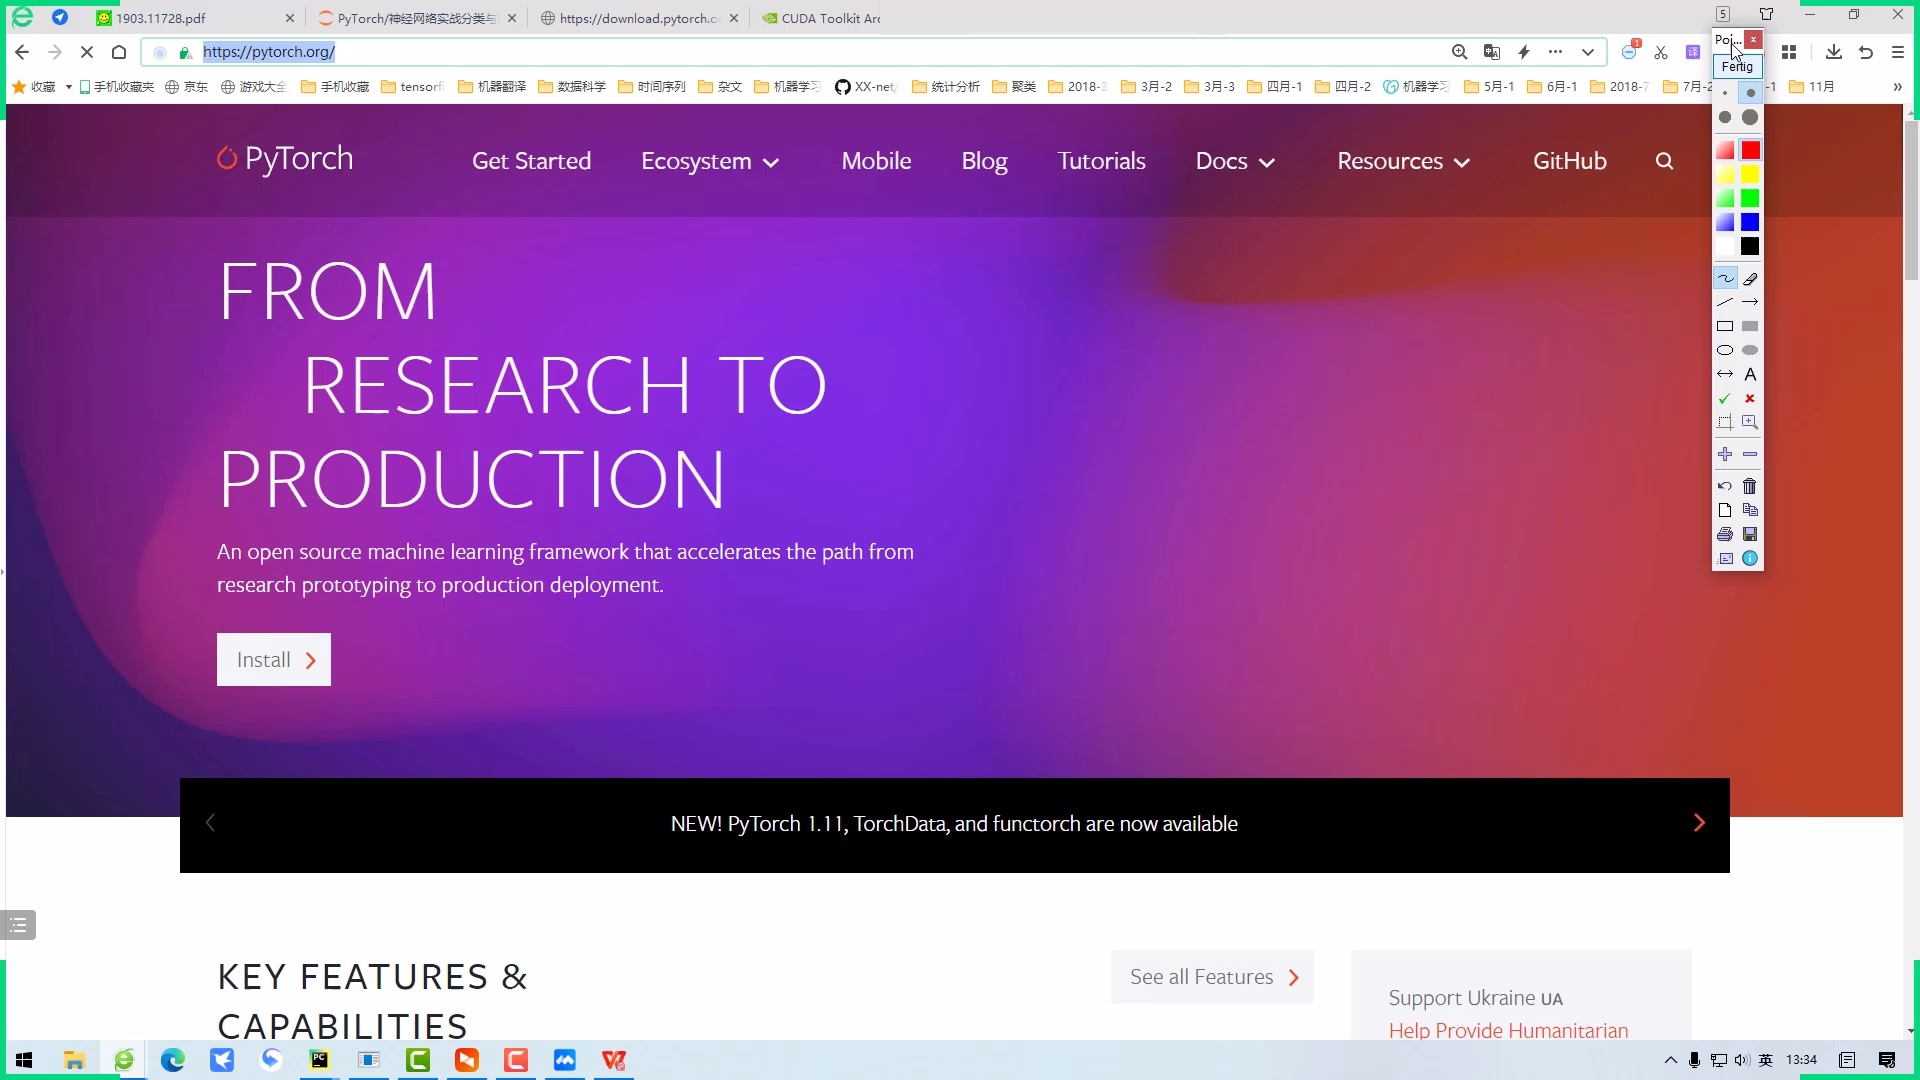The image size is (1920, 1080).
Task: Expand the Resources dropdown menu
Action: [x=1403, y=161]
